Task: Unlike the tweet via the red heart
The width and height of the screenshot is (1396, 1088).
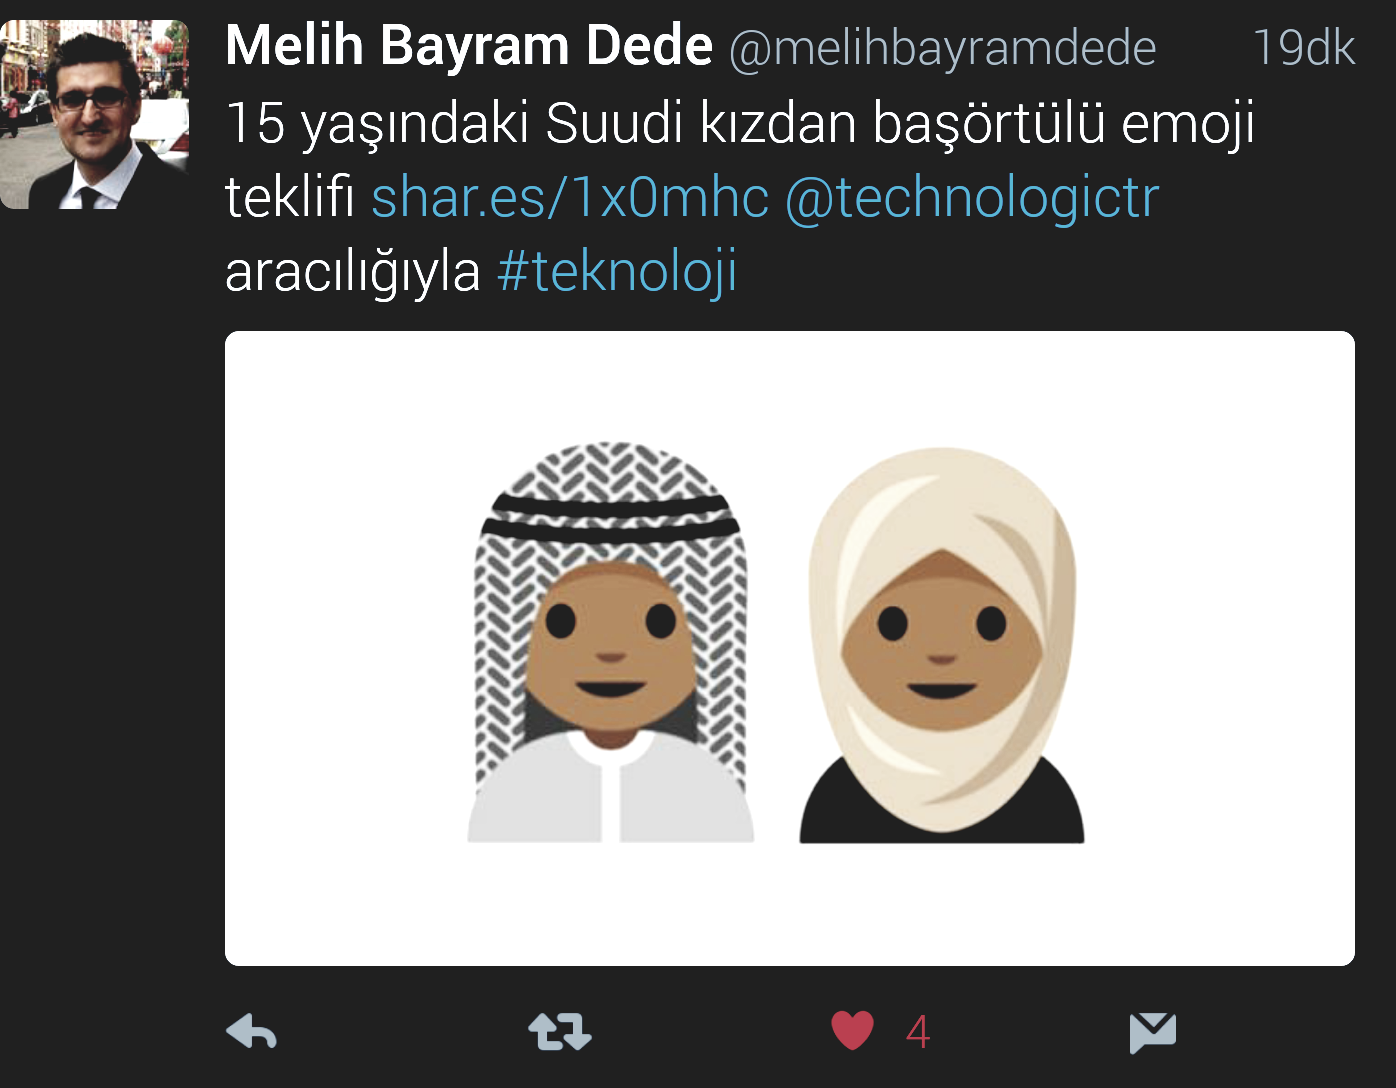Action: [x=852, y=1031]
